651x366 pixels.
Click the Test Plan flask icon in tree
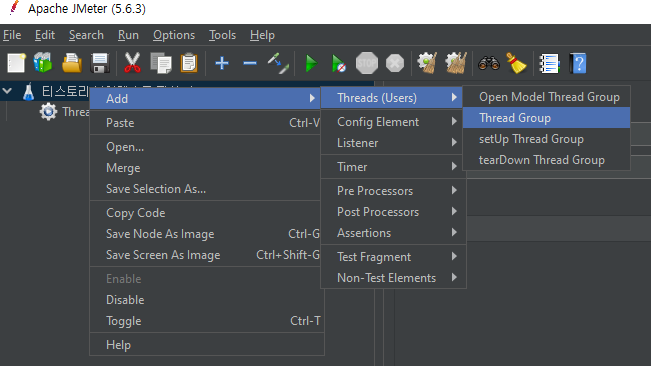click(x=29, y=92)
